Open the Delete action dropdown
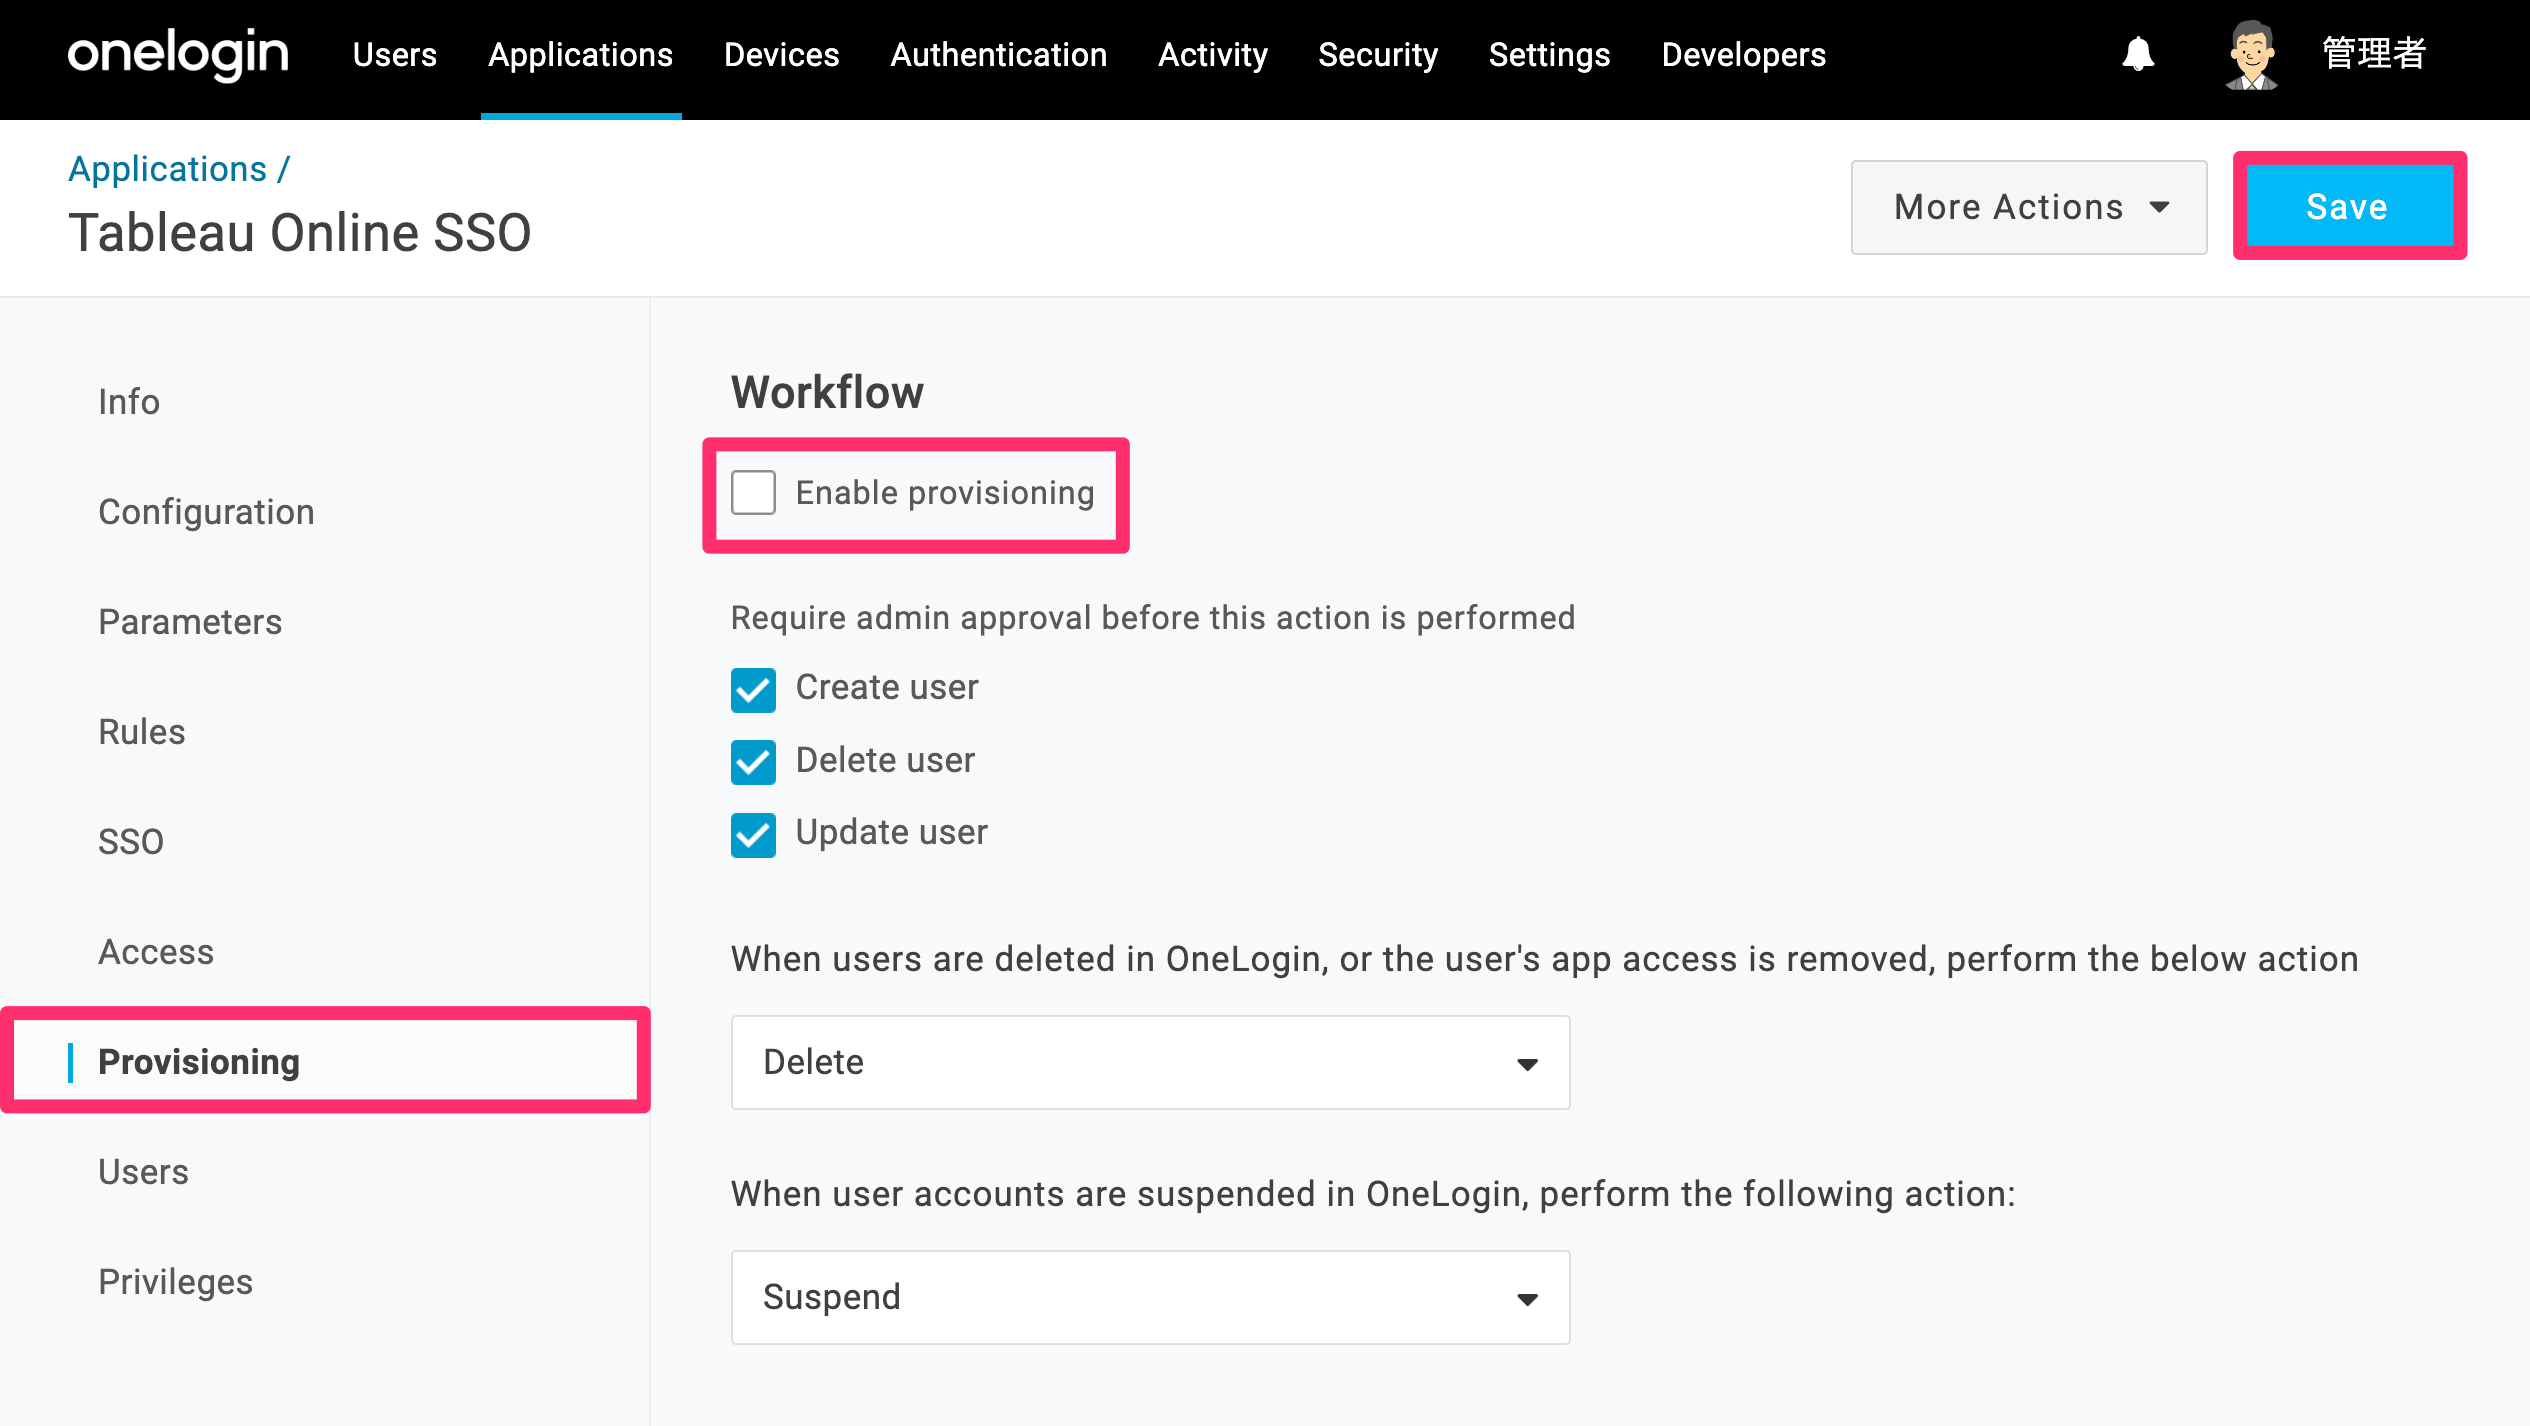 [1150, 1062]
